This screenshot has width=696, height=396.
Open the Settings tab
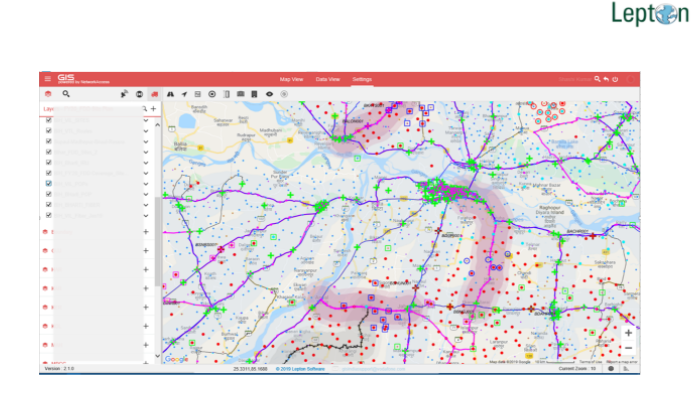[362, 79]
